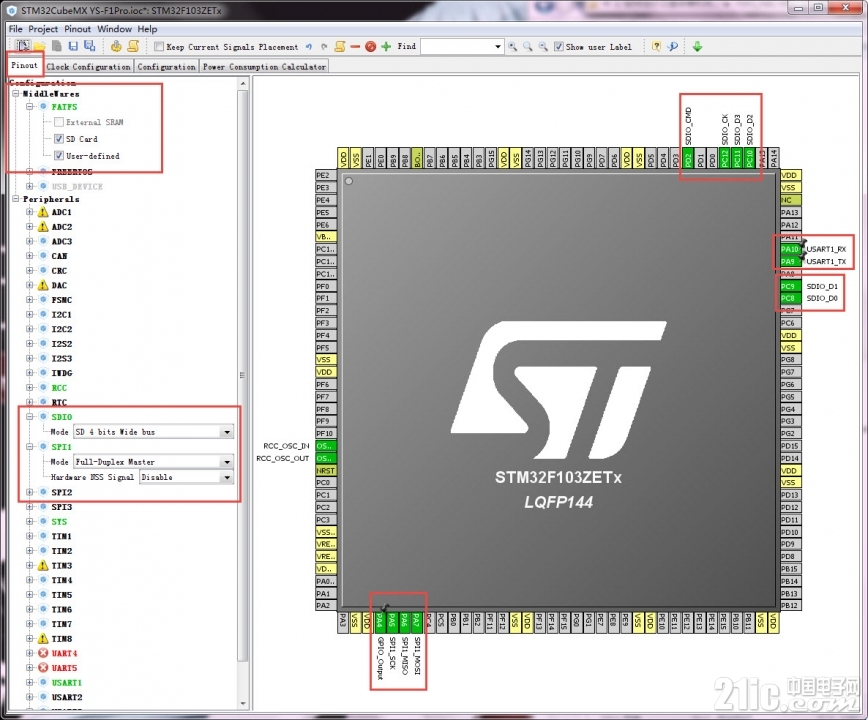
Task: Click the red minus icon in toolbar
Action: tap(355, 47)
